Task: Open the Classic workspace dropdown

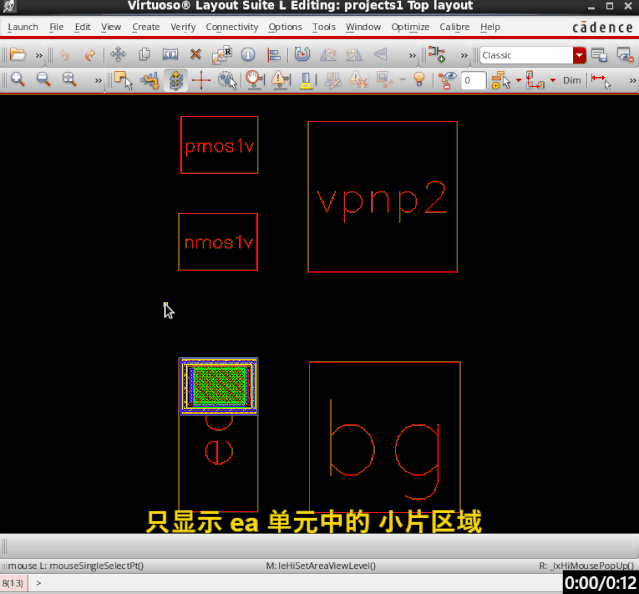Action: pos(579,55)
